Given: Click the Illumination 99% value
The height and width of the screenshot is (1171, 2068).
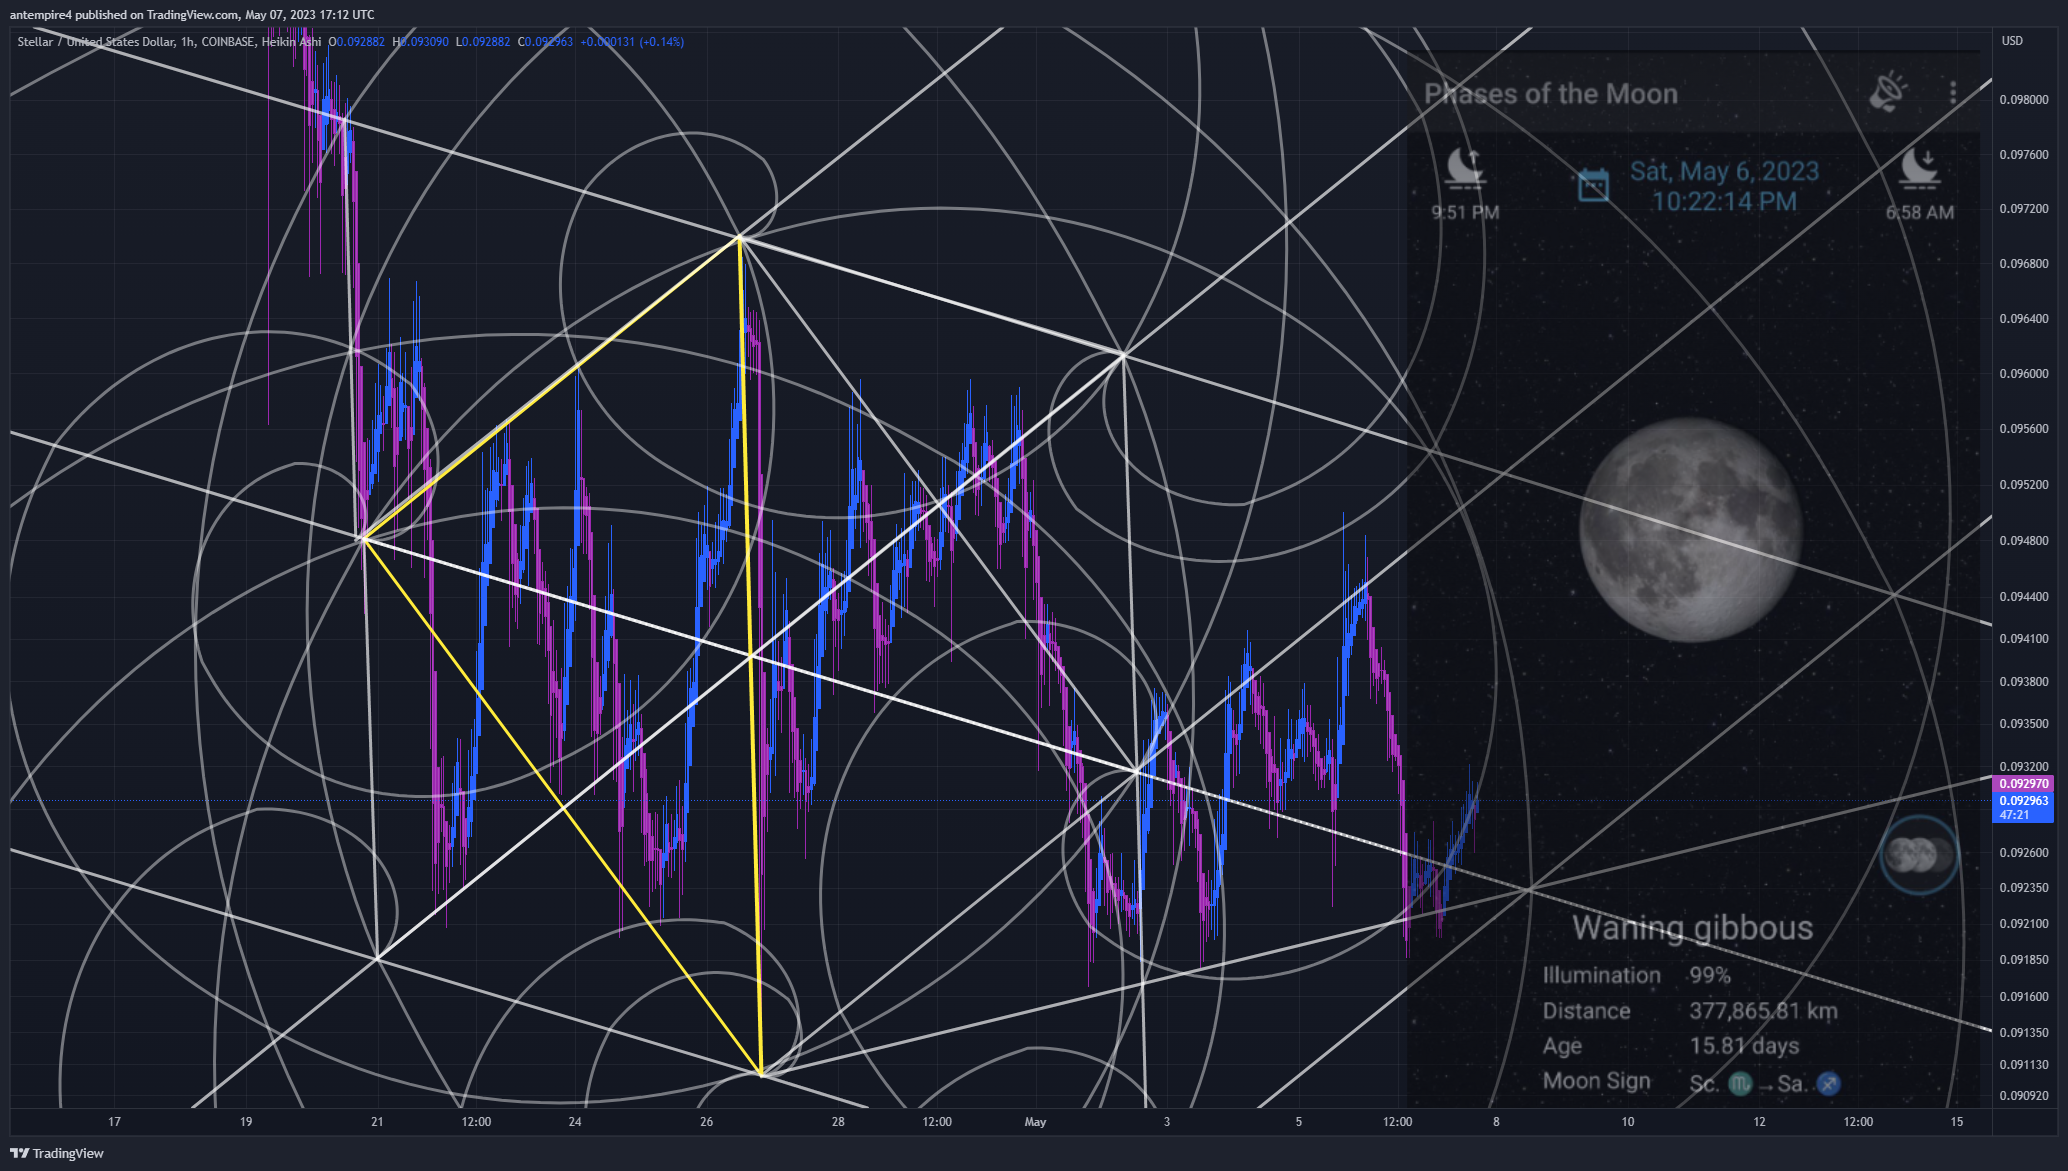Looking at the screenshot, I should 1710,975.
